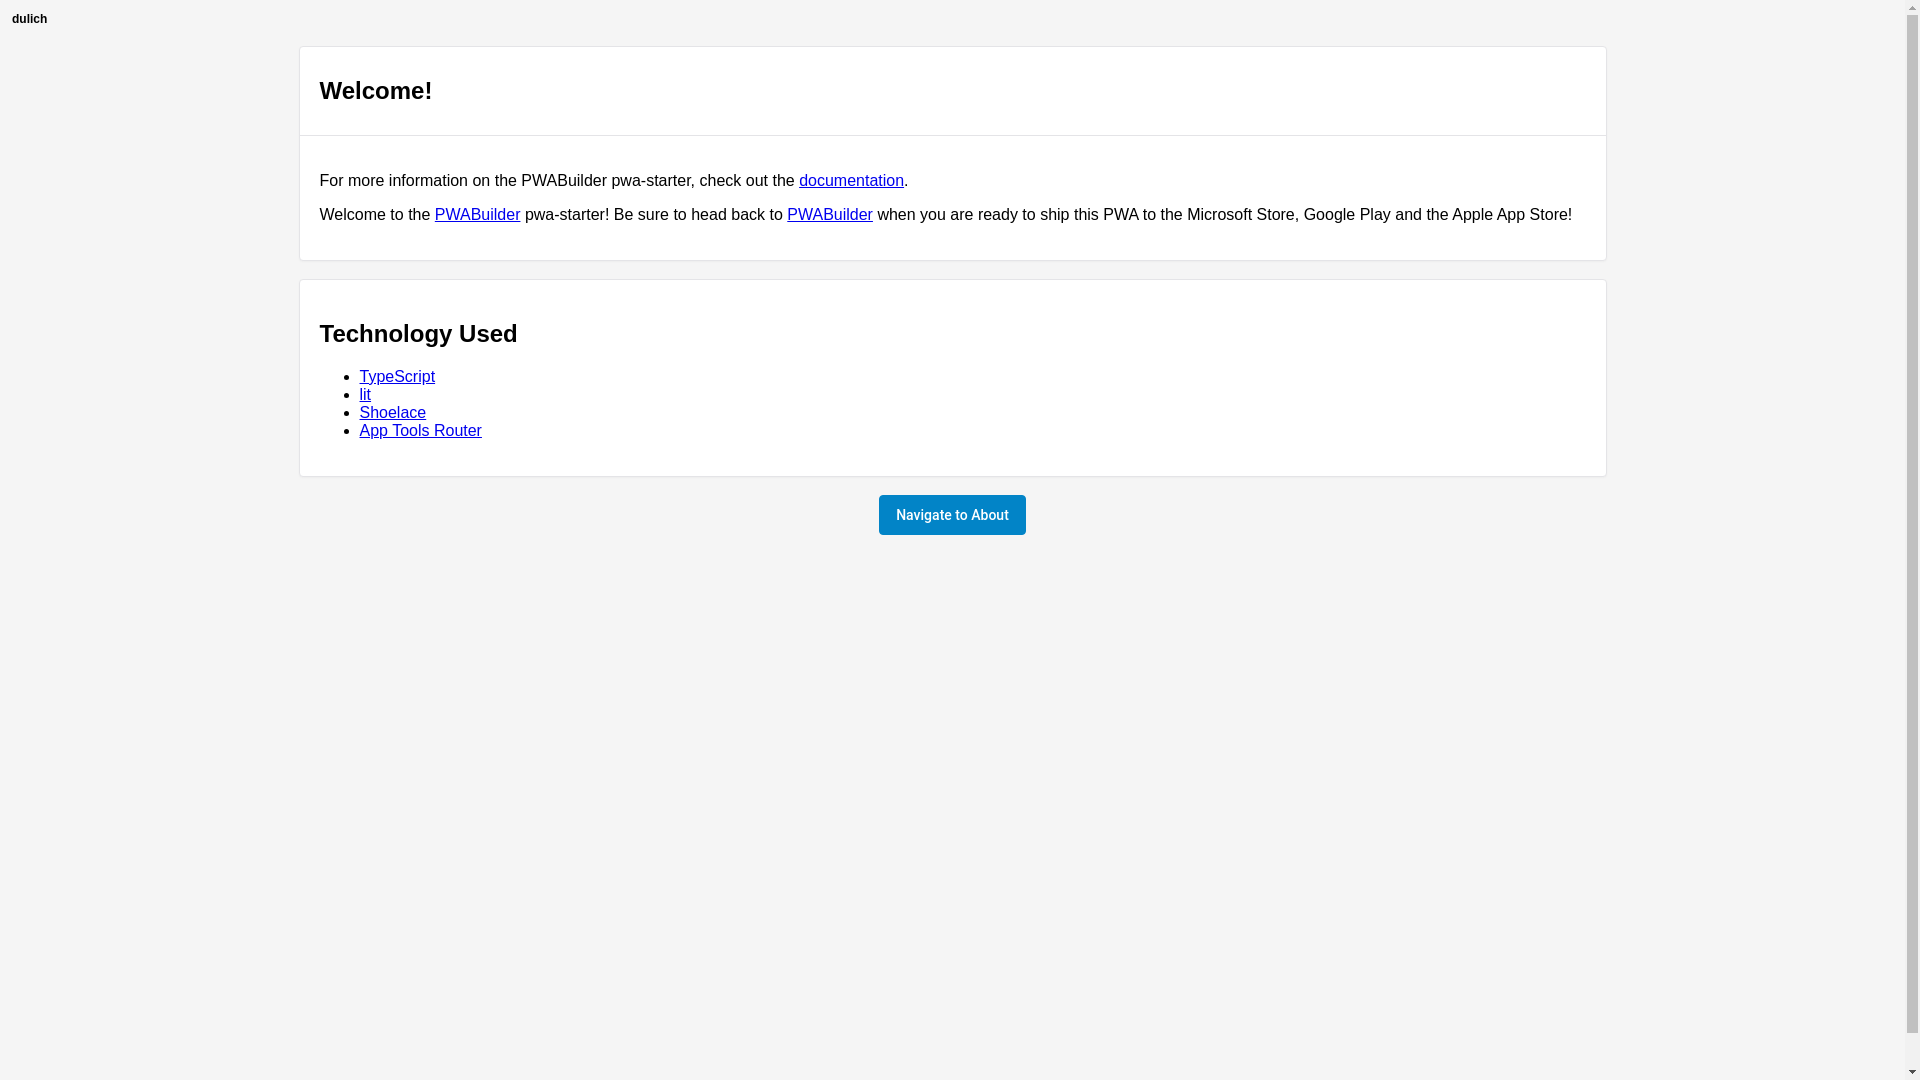Click the dulich app title
Viewport: 1920px width, 1080px height.
(x=29, y=19)
